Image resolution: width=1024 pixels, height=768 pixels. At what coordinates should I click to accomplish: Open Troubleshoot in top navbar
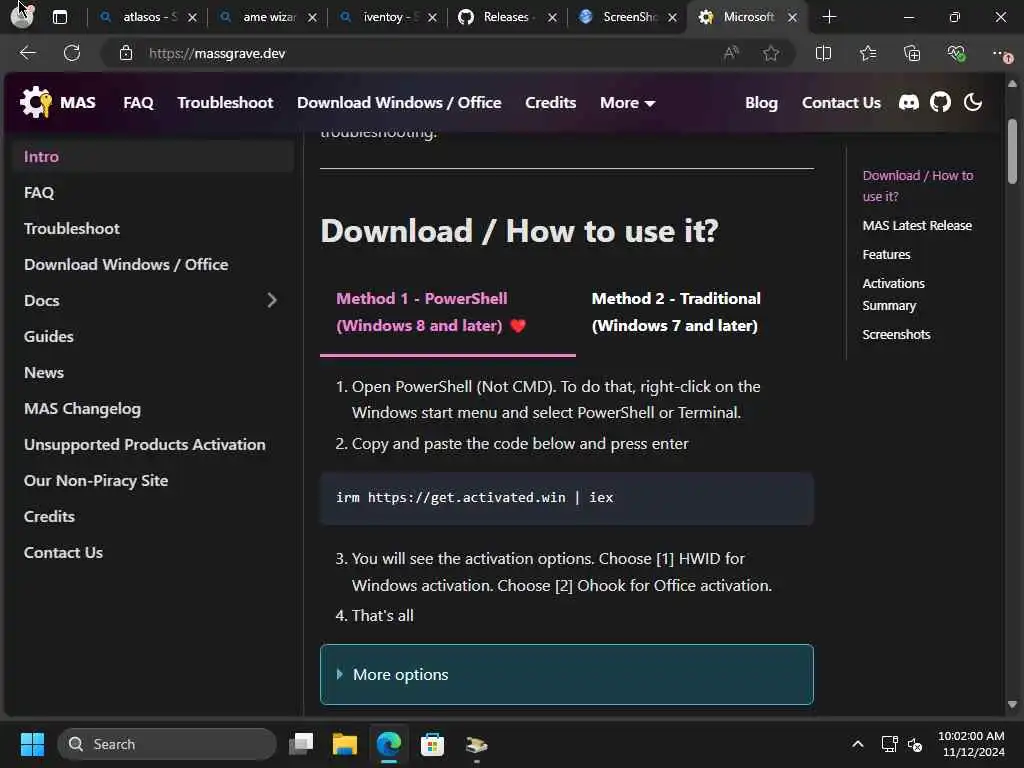[x=225, y=103]
